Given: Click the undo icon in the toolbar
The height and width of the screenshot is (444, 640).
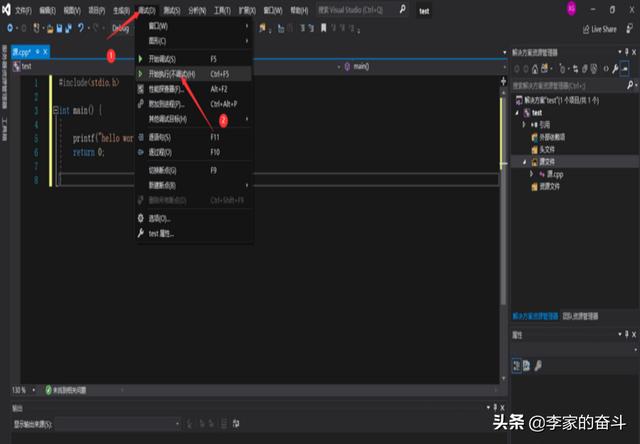Looking at the screenshot, I should tap(81, 28).
